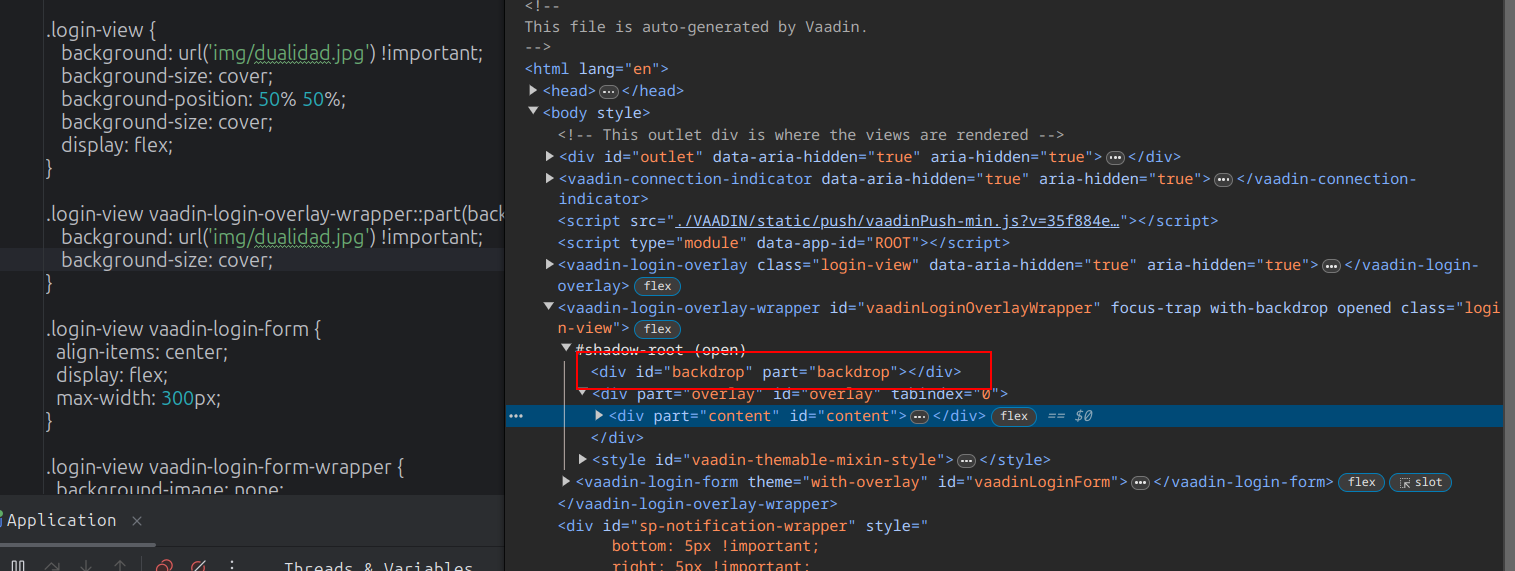
Task: Click the View Breakpoints red circles icon
Action: point(165,566)
